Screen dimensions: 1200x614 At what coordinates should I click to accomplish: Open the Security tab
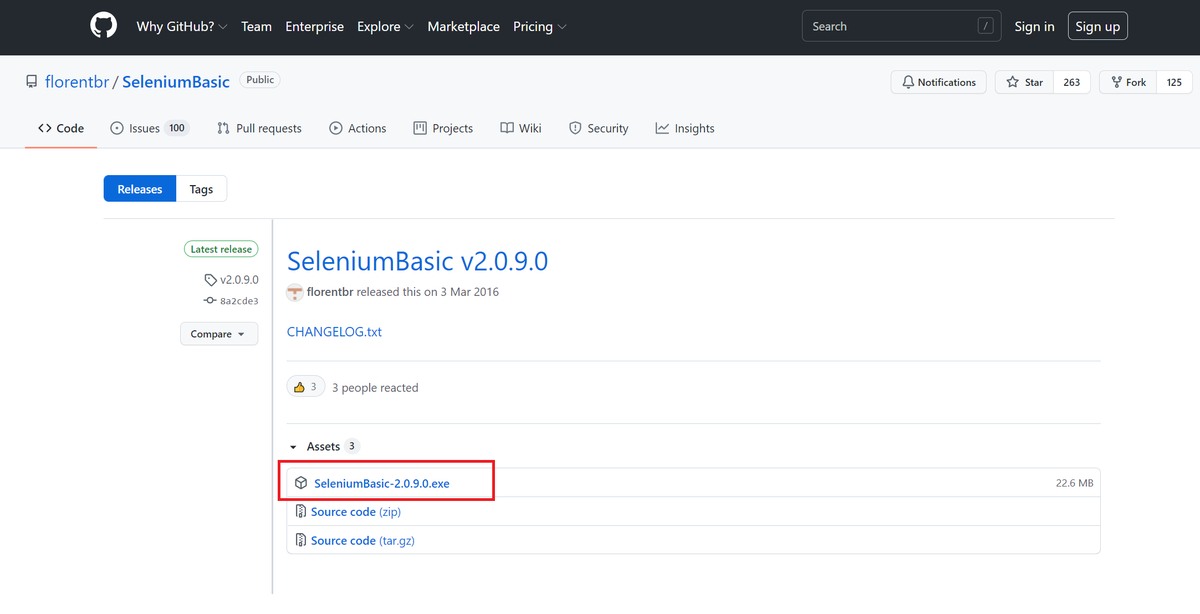tap(598, 128)
